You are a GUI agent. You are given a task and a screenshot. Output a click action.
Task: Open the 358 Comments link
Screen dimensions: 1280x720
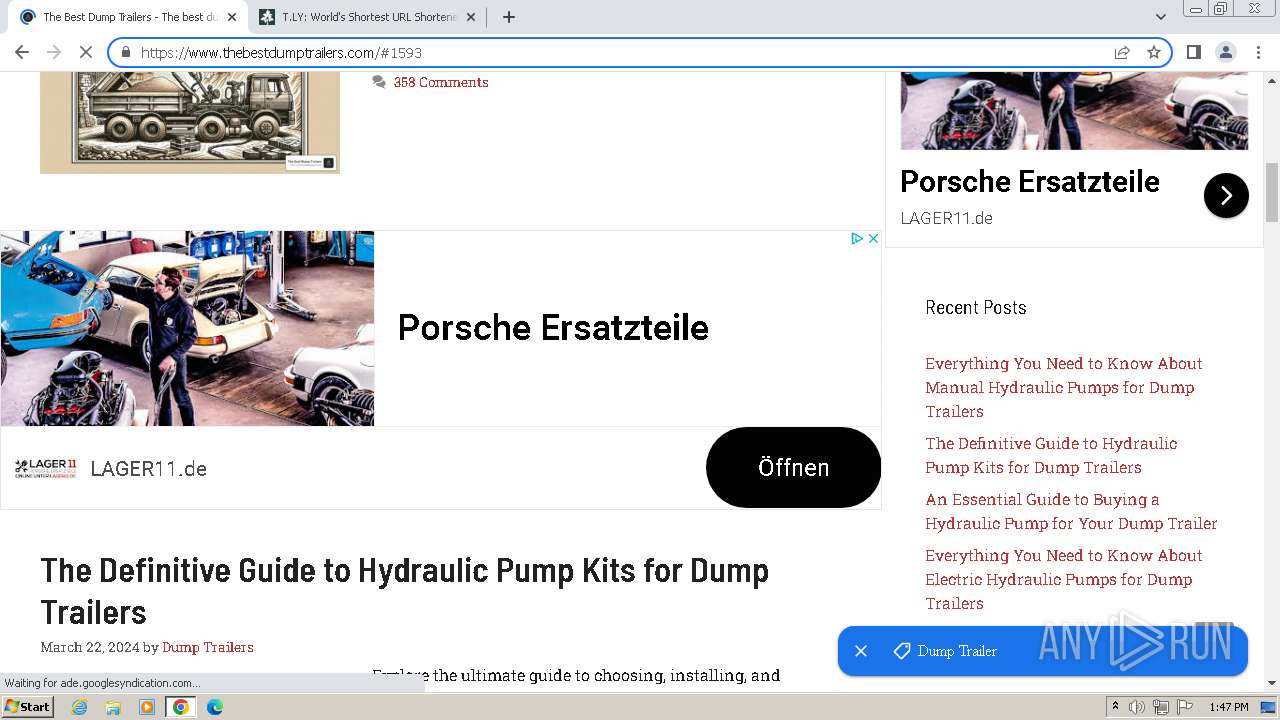(441, 82)
